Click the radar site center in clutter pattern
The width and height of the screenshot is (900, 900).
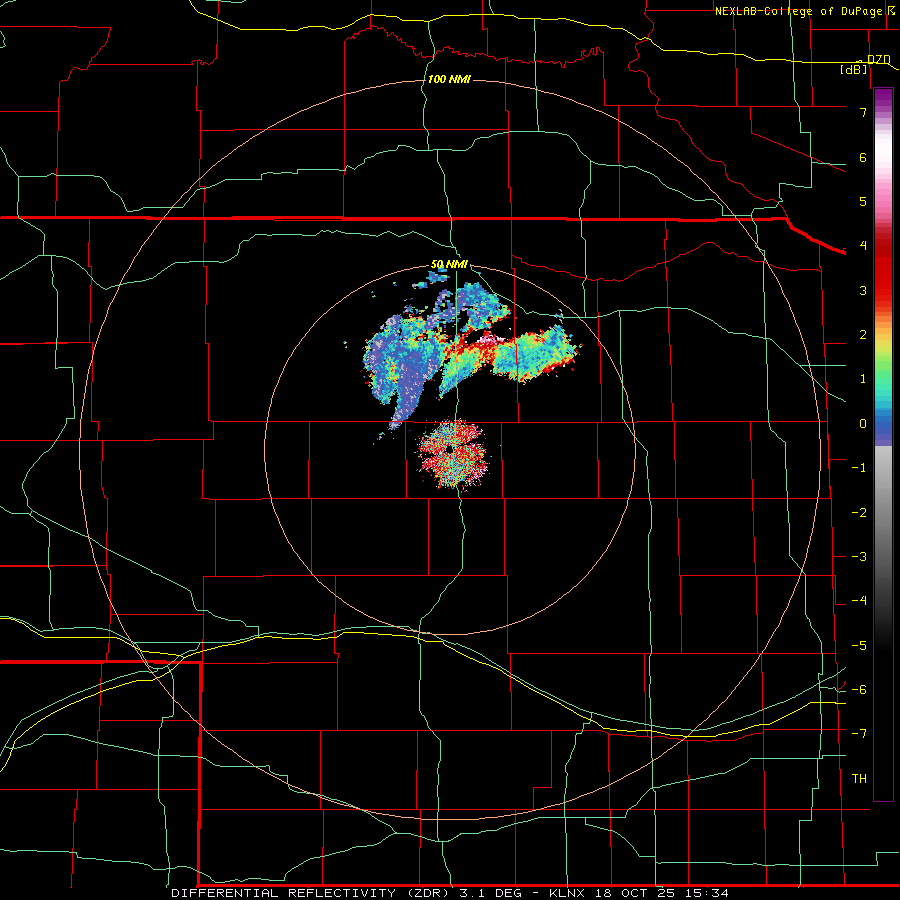click(449, 450)
